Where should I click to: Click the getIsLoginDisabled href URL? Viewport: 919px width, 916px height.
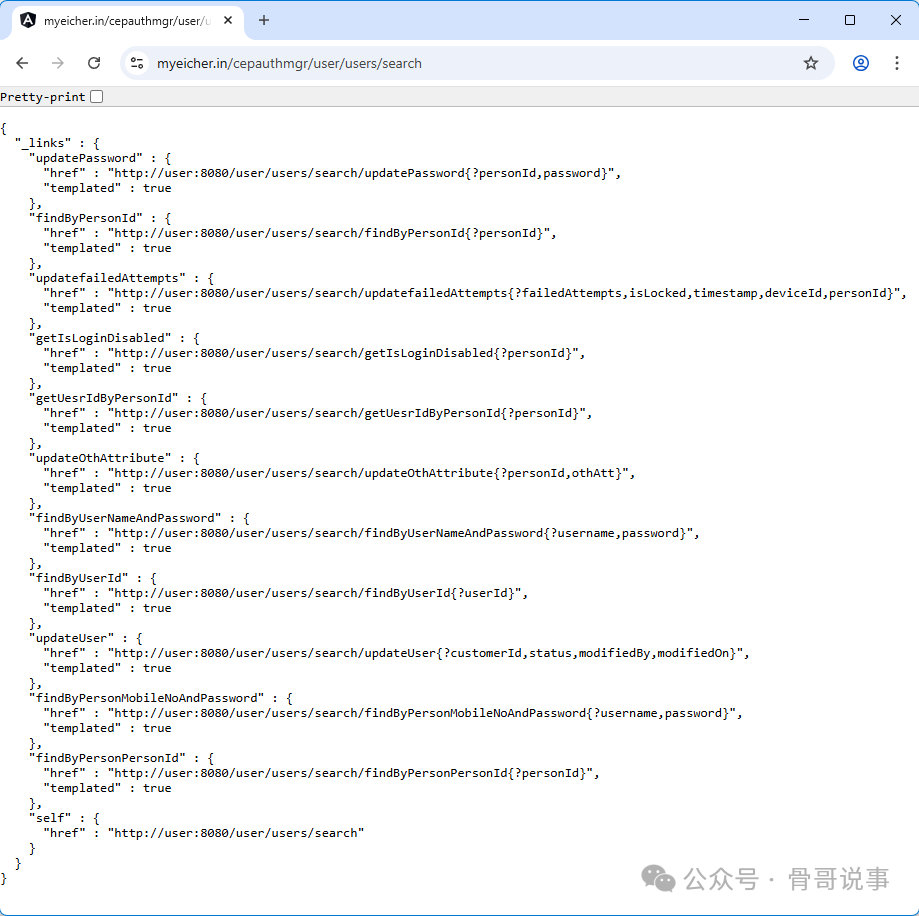[343, 353]
